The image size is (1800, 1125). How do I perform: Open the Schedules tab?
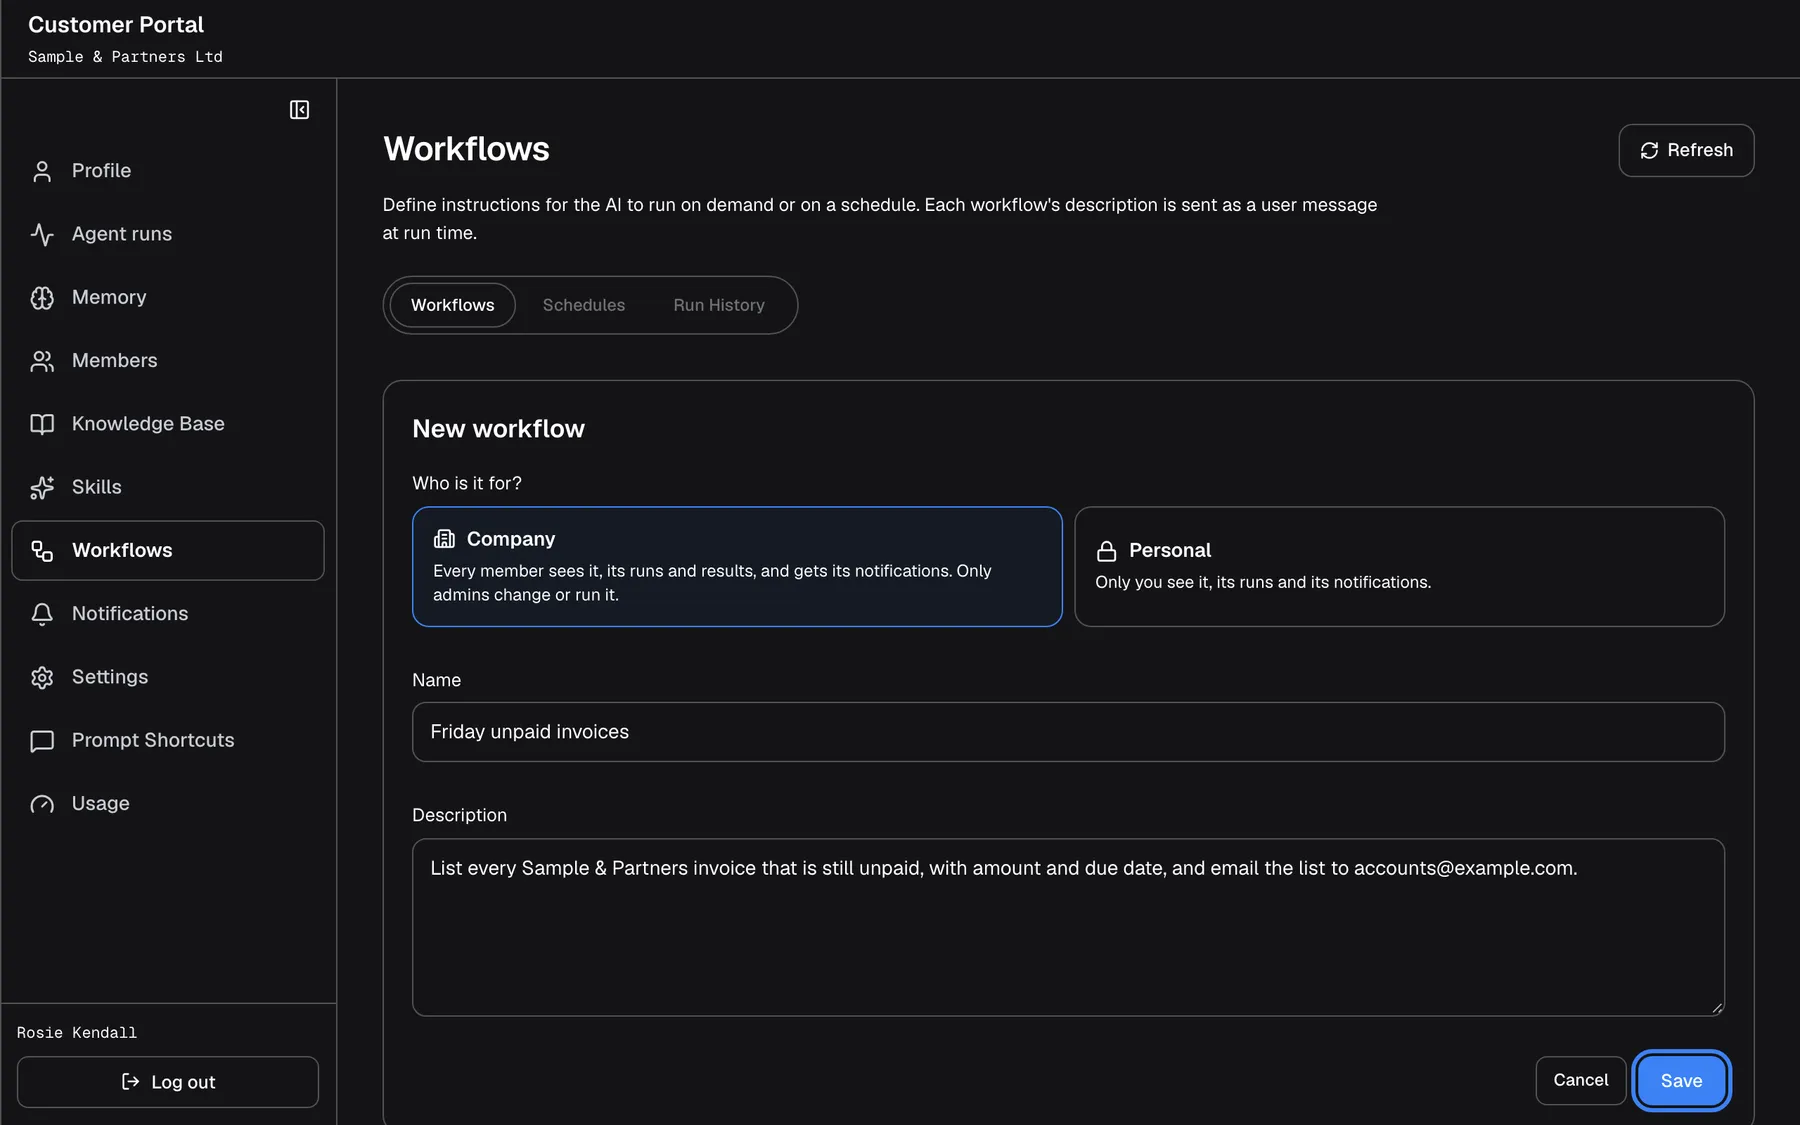[584, 305]
